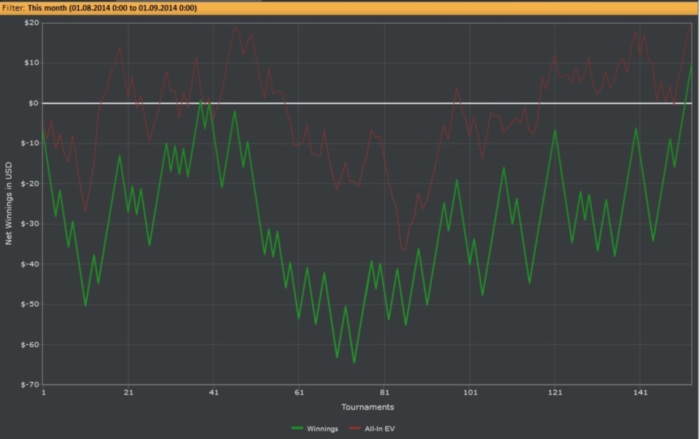This screenshot has height=439, width=700.
Task: Click the $-20 y-axis label
Action: [x=30, y=184]
